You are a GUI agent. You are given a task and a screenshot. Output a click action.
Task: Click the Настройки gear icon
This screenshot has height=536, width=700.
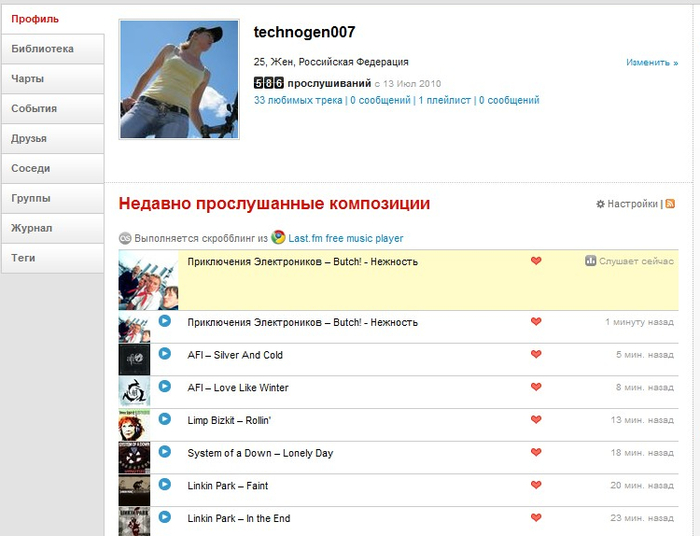click(x=600, y=204)
